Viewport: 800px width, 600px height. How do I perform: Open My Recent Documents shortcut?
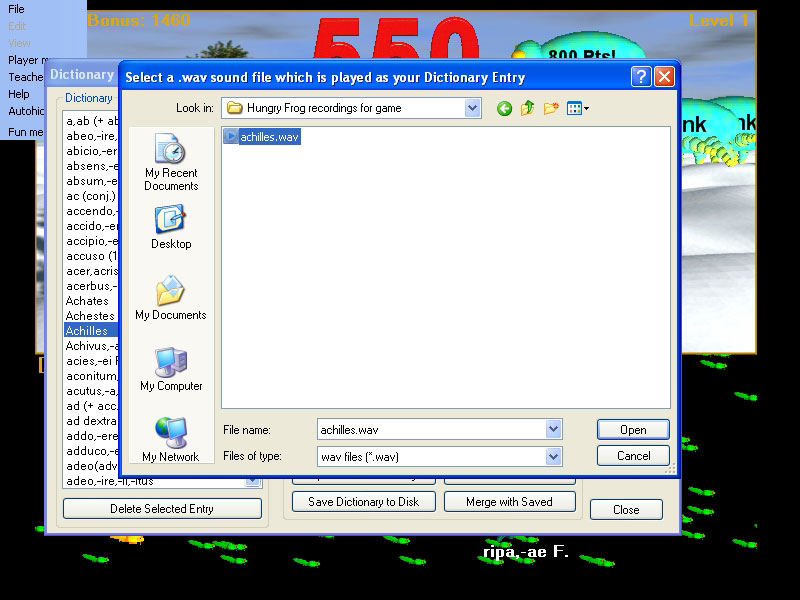171,163
